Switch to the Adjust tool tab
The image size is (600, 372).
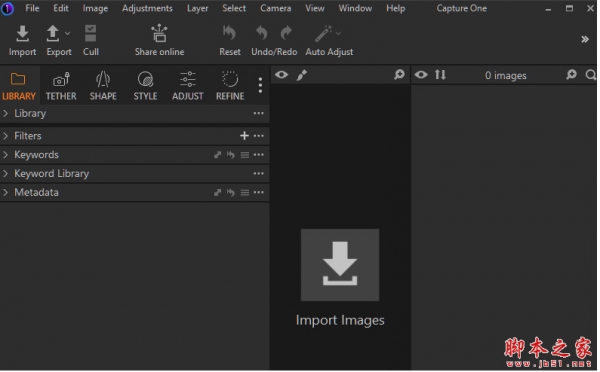point(188,86)
